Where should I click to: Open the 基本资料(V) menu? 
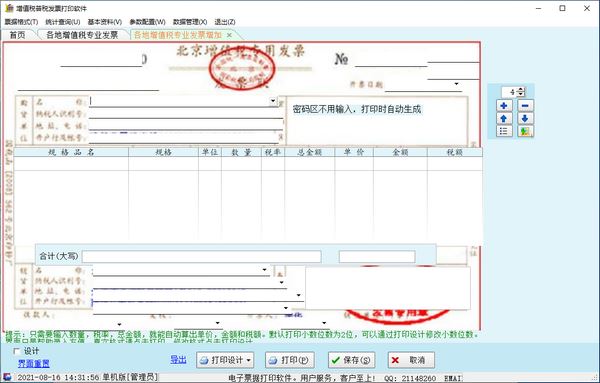point(105,22)
